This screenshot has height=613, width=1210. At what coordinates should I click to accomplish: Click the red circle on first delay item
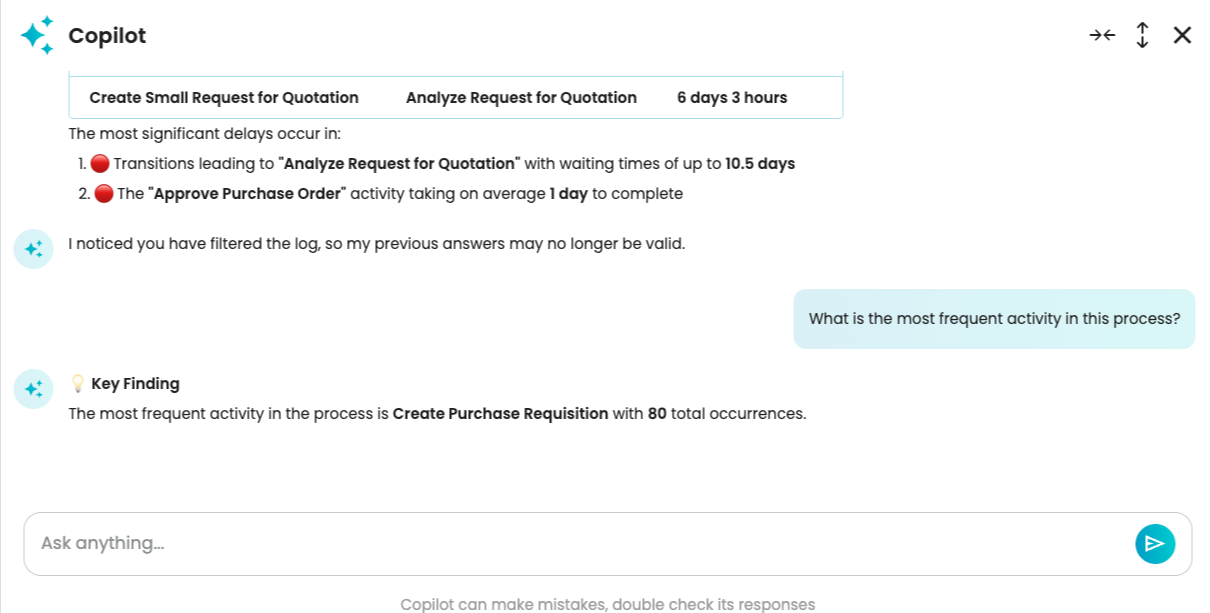[99, 164]
